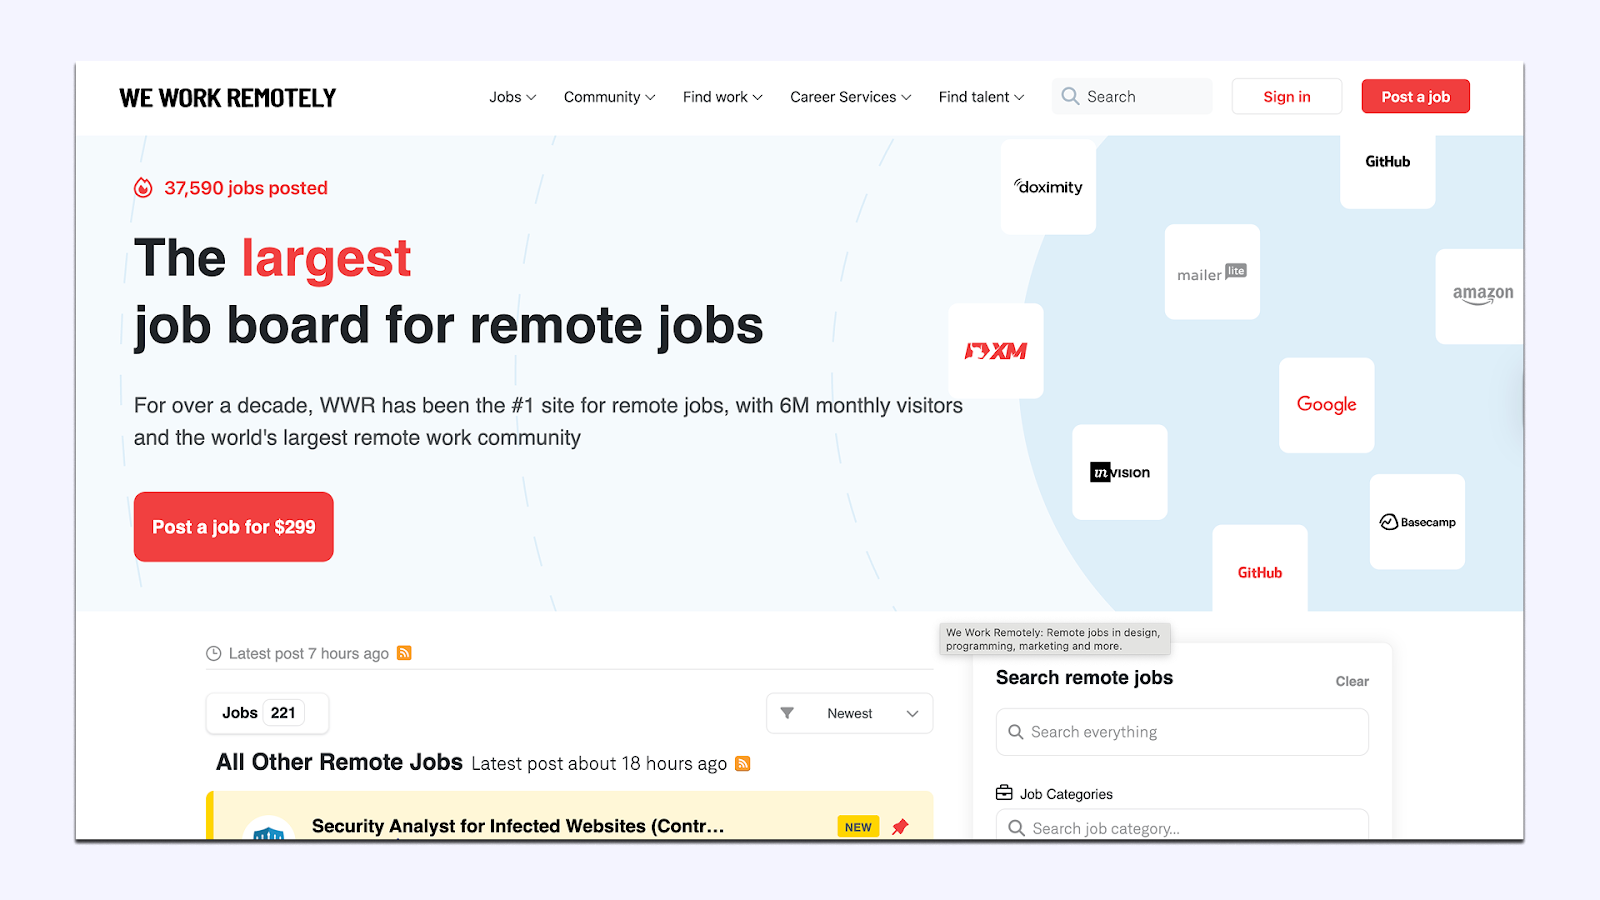The height and width of the screenshot is (900, 1600).
Task: Click the filter funnel icon
Action: (787, 713)
